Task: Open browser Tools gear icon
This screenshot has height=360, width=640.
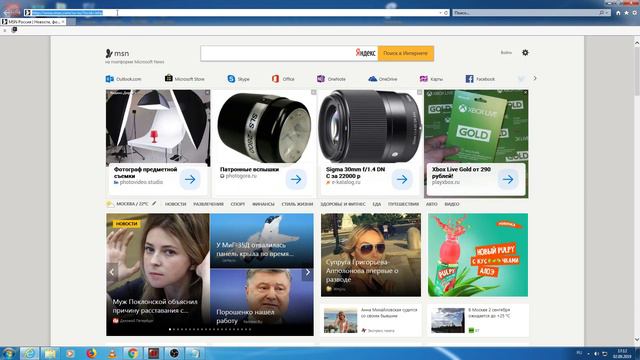Action: click(x=634, y=13)
